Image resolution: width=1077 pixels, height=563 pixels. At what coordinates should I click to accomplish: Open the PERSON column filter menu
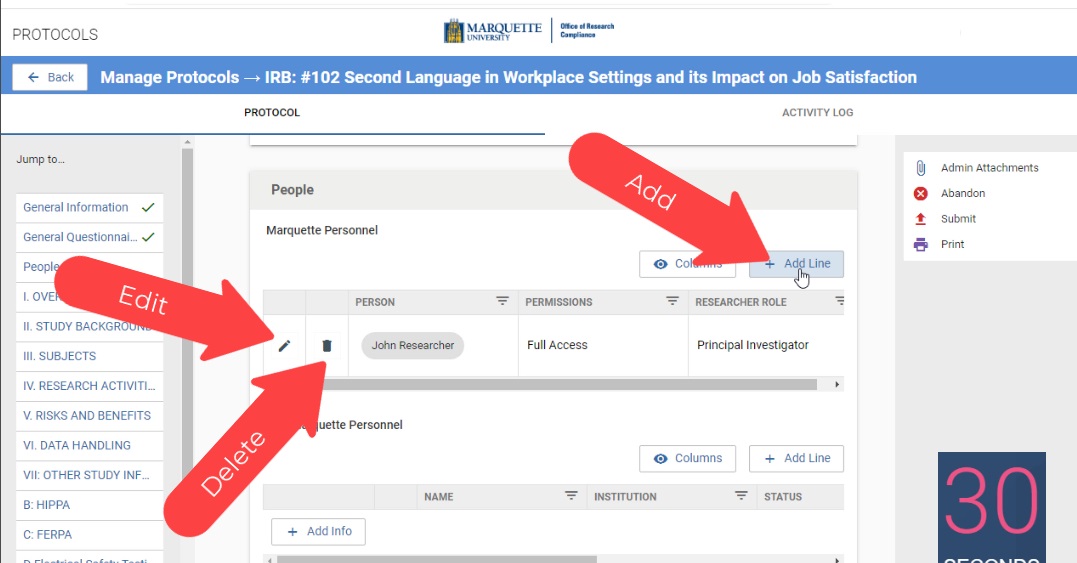tap(502, 302)
